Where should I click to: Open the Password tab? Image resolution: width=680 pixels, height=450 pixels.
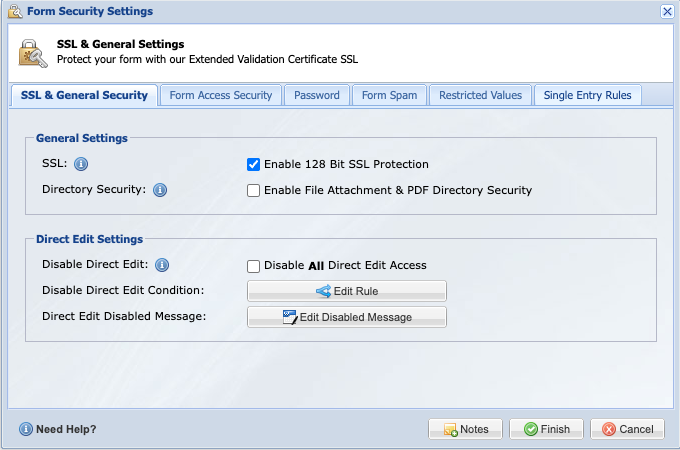click(317, 95)
